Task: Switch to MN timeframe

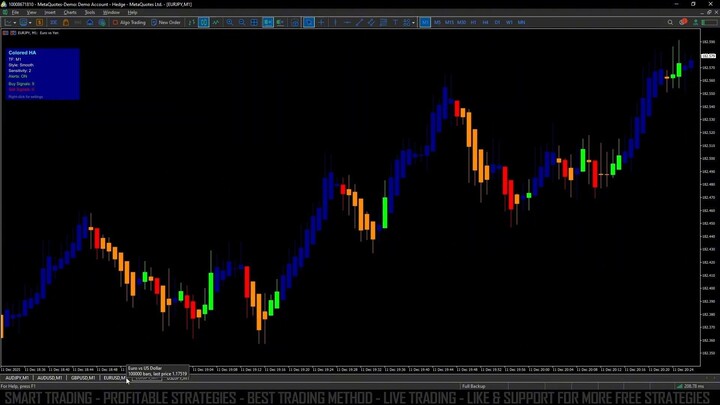Action: (x=521, y=22)
